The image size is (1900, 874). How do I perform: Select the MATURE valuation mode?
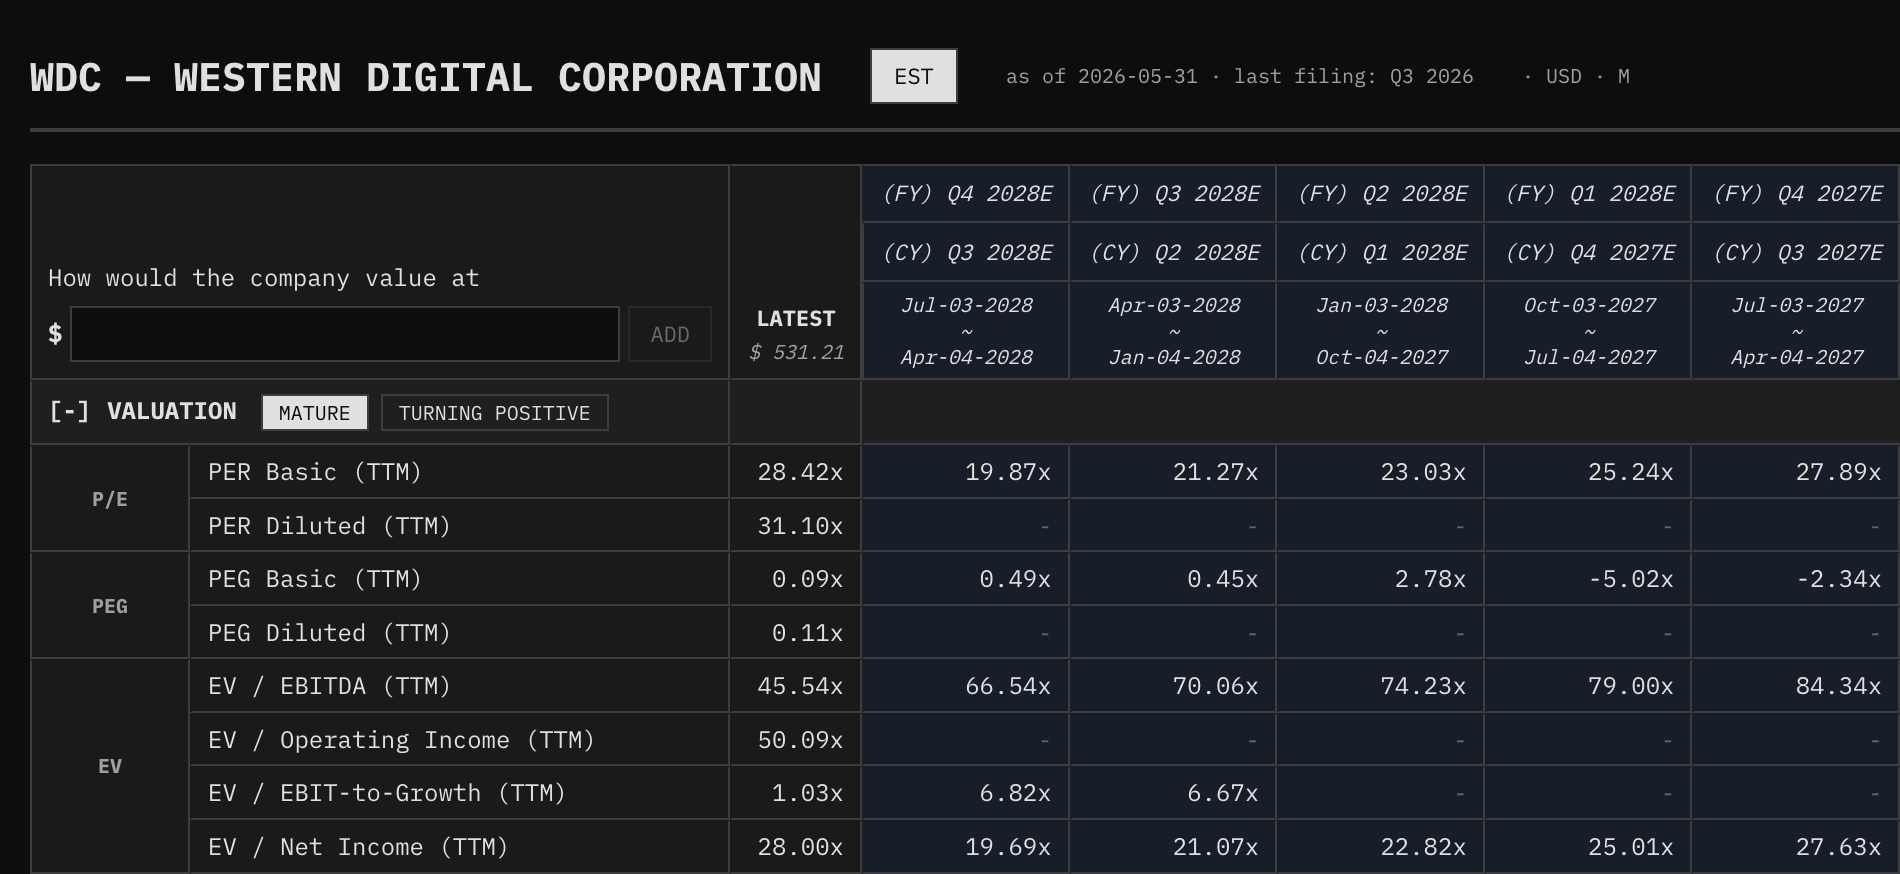click(x=314, y=413)
